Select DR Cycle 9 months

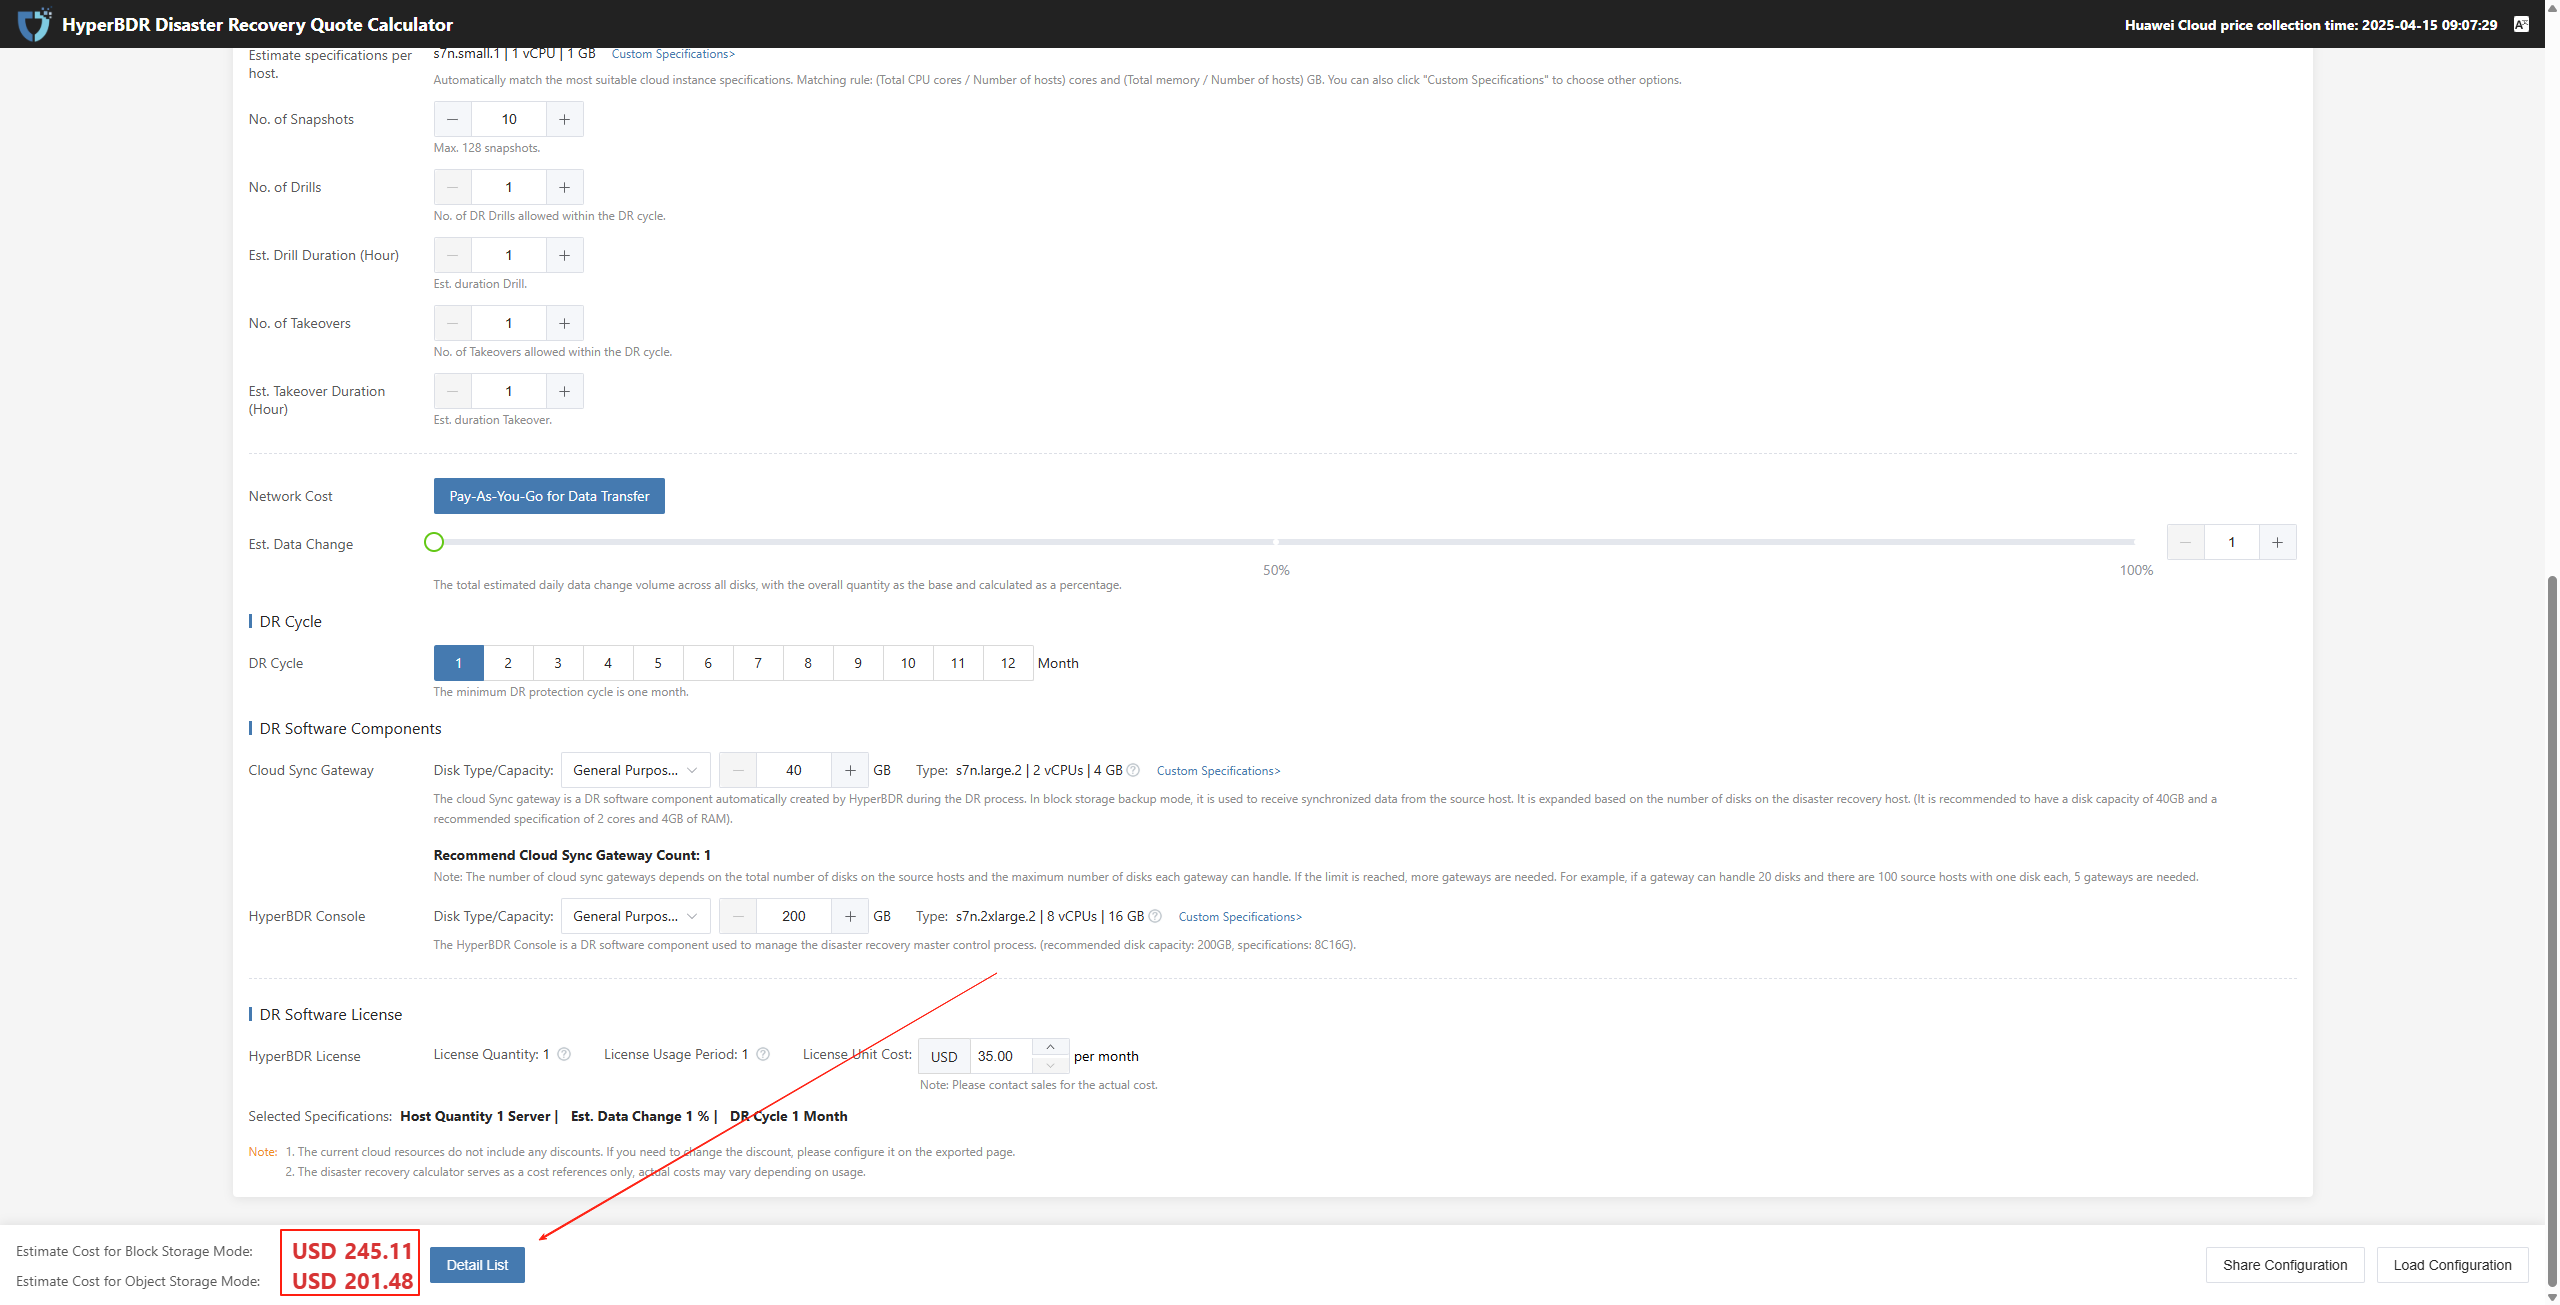pyautogui.click(x=858, y=663)
